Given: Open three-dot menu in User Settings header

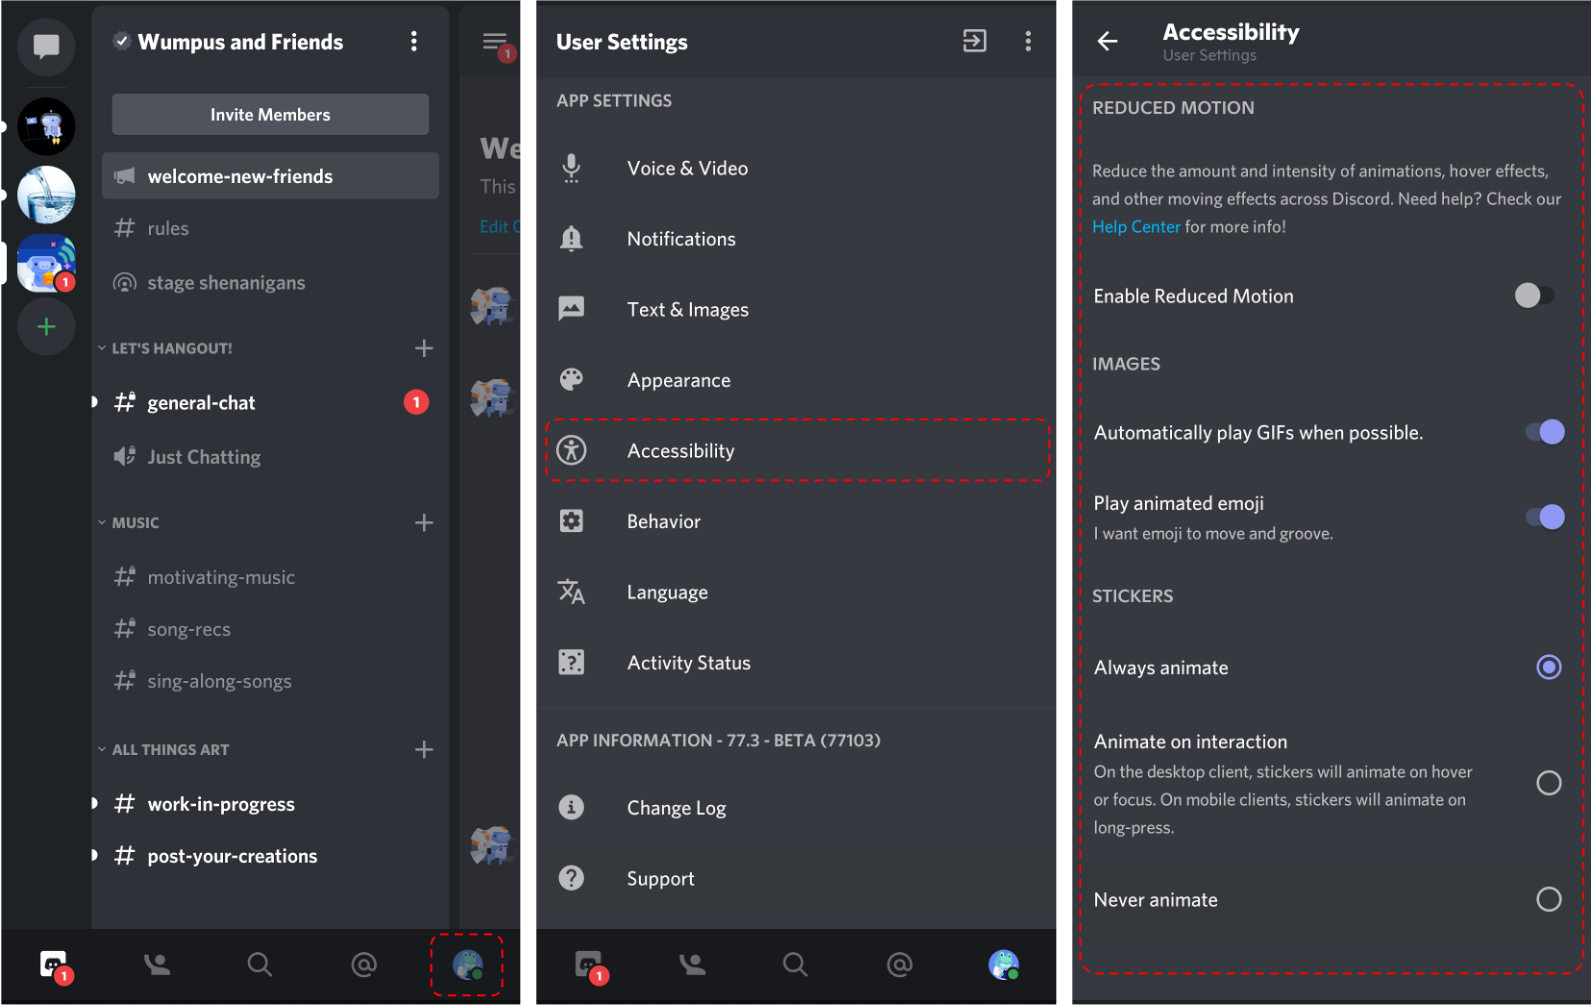Looking at the screenshot, I should (1028, 41).
